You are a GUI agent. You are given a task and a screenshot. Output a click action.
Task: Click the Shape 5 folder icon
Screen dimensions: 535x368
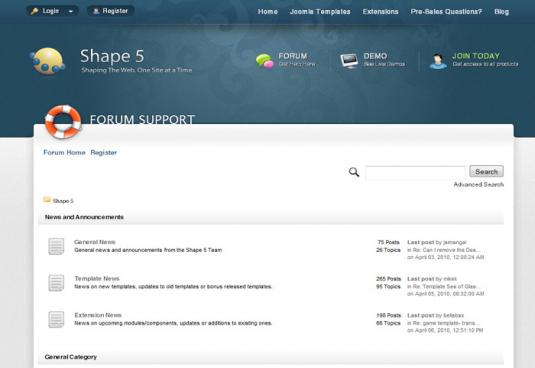click(47, 200)
